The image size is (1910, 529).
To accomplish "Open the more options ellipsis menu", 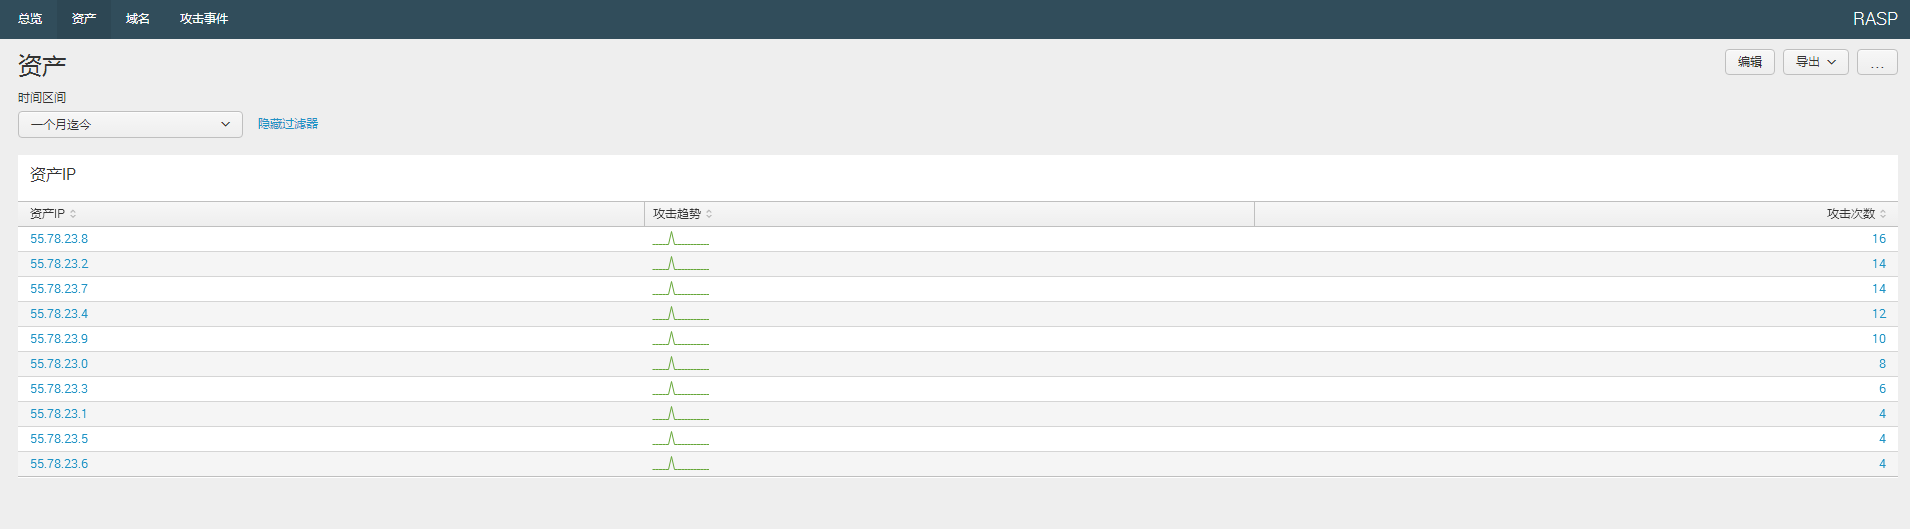I will [x=1877, y=62].
